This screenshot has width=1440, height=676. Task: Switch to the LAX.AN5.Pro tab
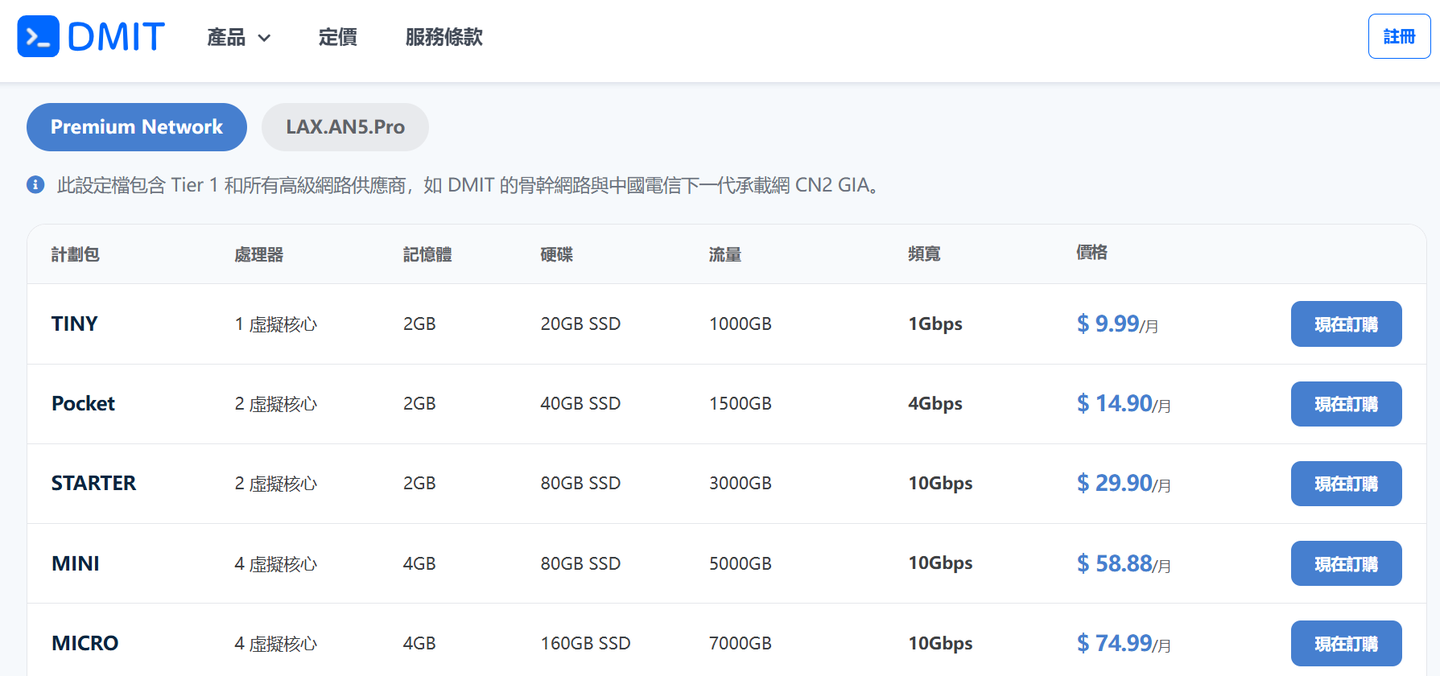tap(345, 127)
